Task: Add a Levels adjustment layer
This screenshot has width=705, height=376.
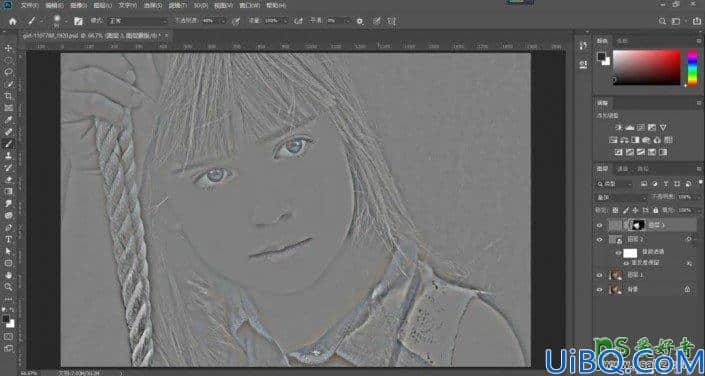Action: coord(629,128)
